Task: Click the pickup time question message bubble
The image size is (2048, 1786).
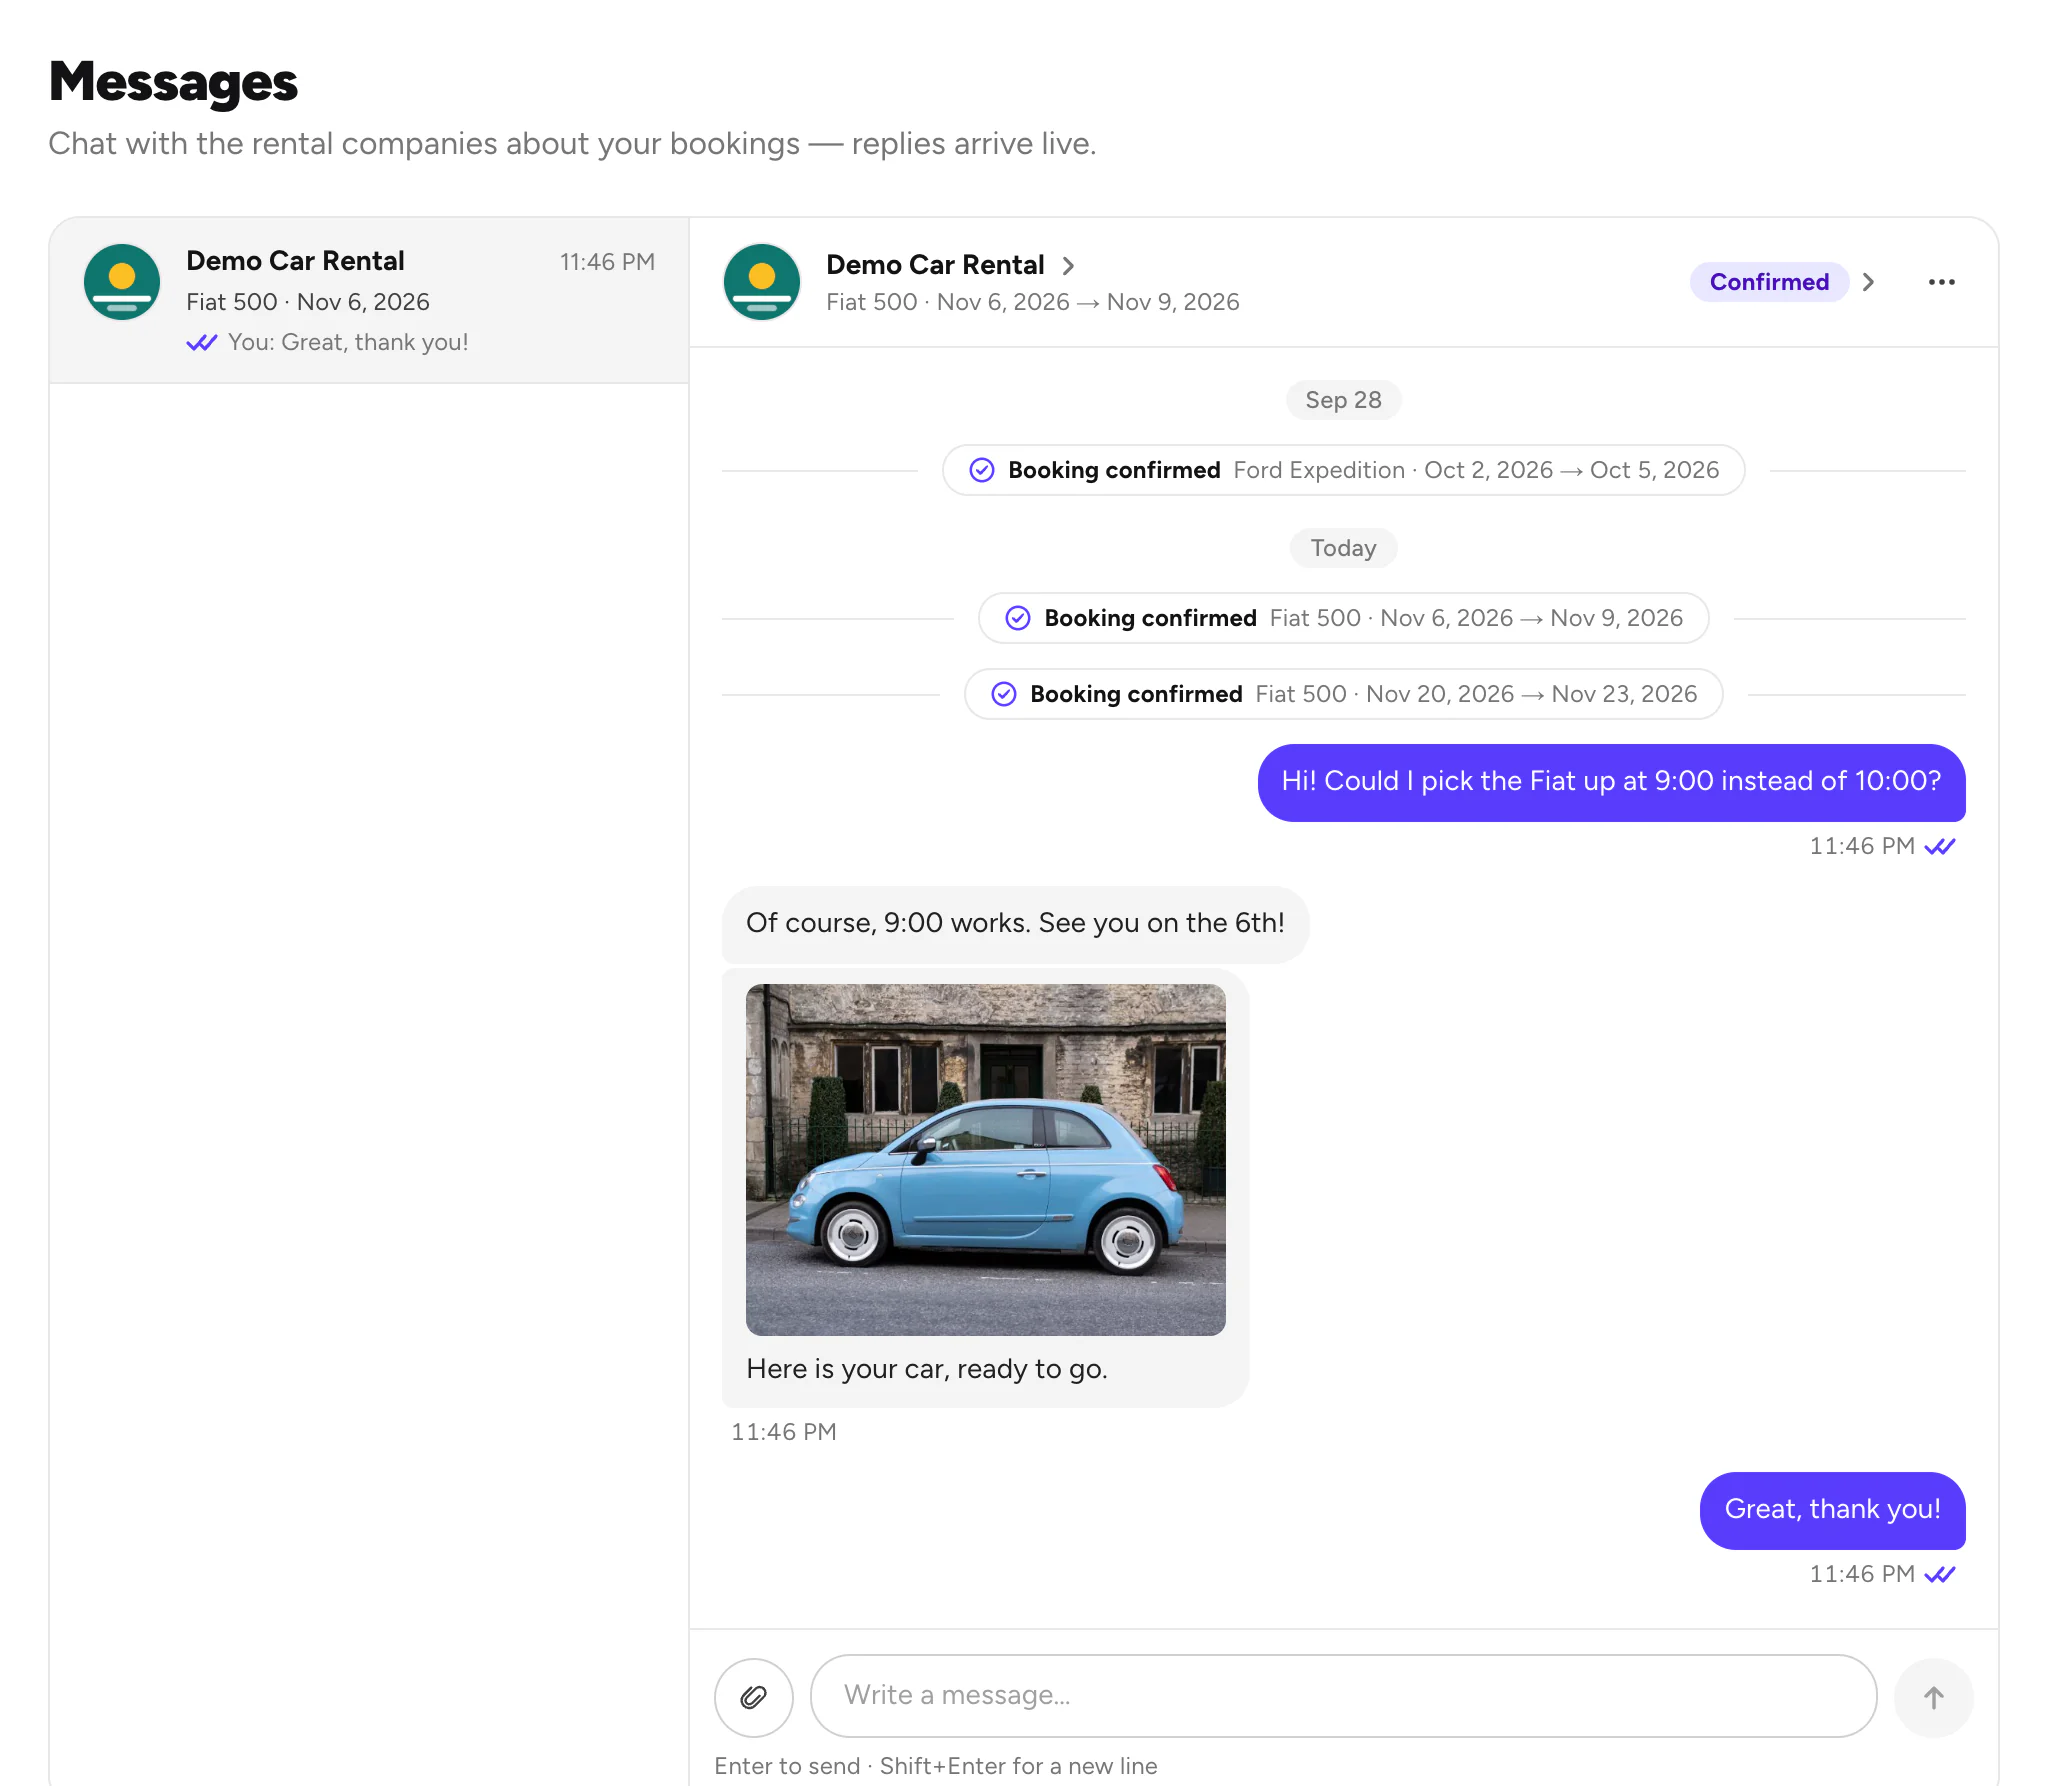Action: pos(1611,782)
